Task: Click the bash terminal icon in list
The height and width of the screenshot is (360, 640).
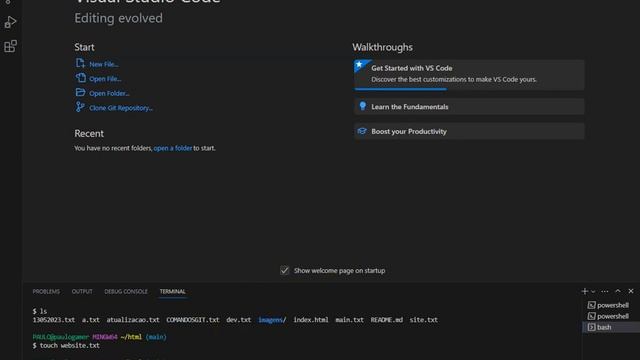Action: tap(591, 327)
